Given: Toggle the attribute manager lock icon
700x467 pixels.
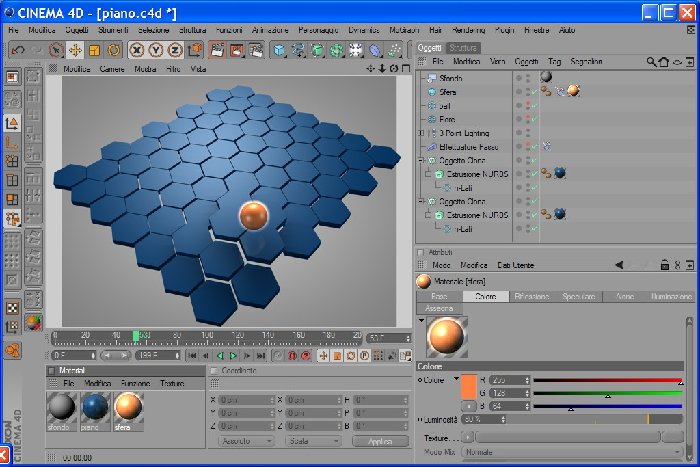Looking at the screenshot, I should click(x=665, y=265).
